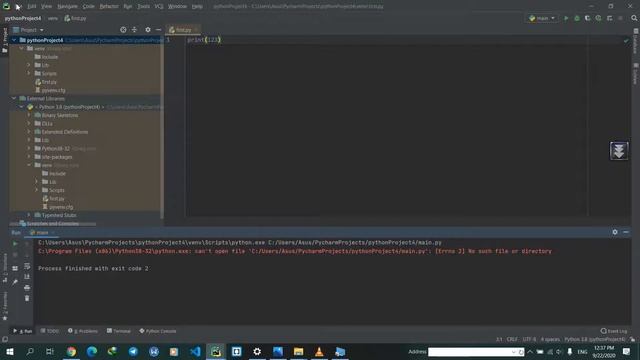Click tool windows toggle in bottom-left corner
Viewport: 640px width, 360px height.
[x=5, y=339]
